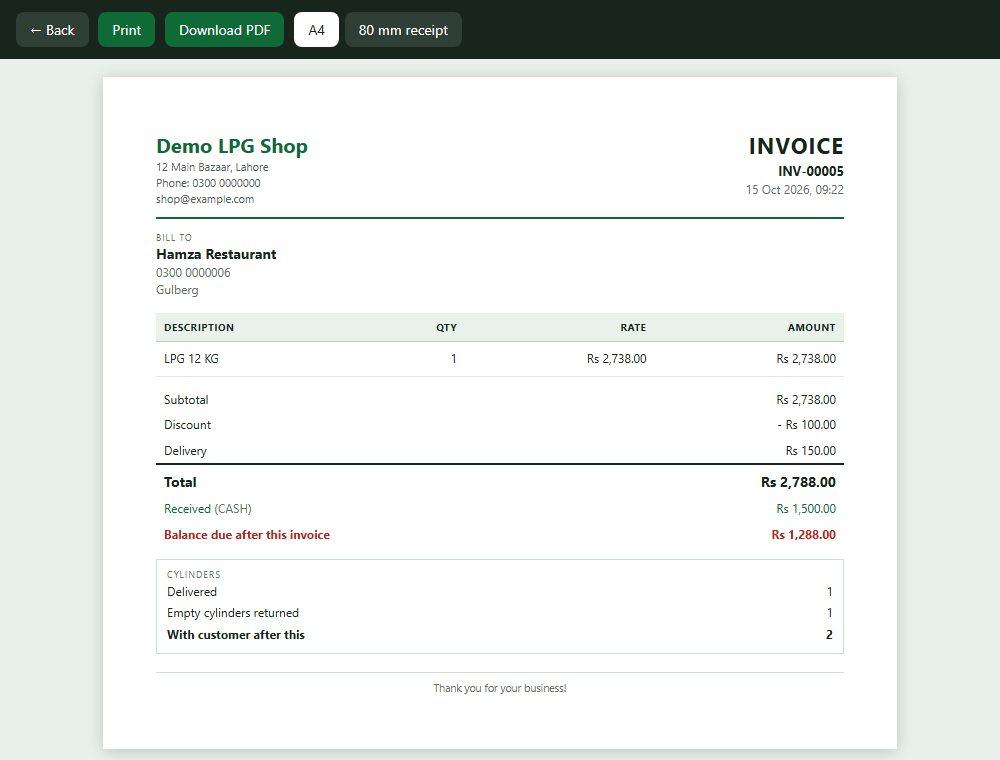Click the Subtotal label
This screenshot has width=1000, height=760.
coord(186,400)
